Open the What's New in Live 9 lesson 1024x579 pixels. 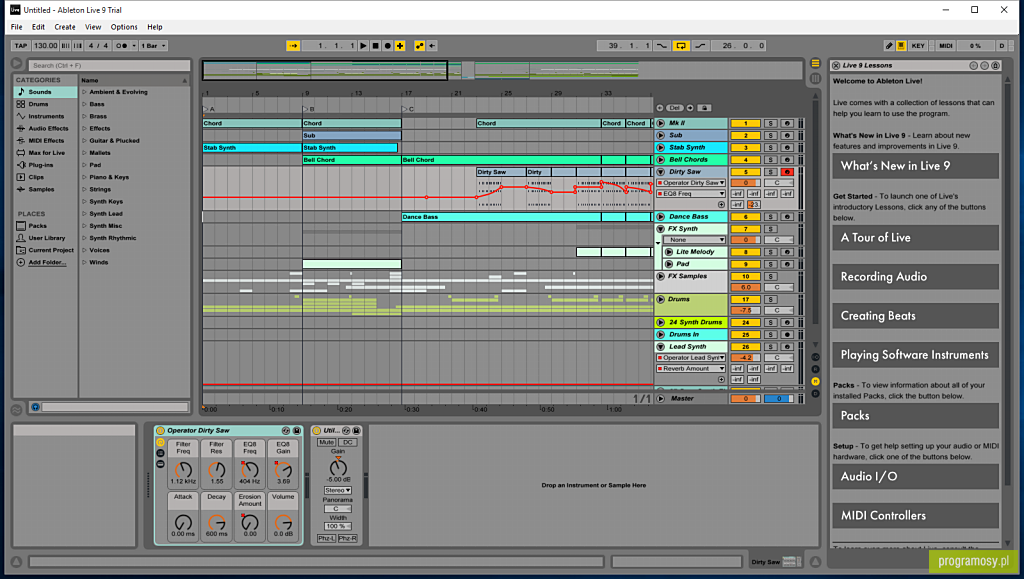tap(915, 166)
